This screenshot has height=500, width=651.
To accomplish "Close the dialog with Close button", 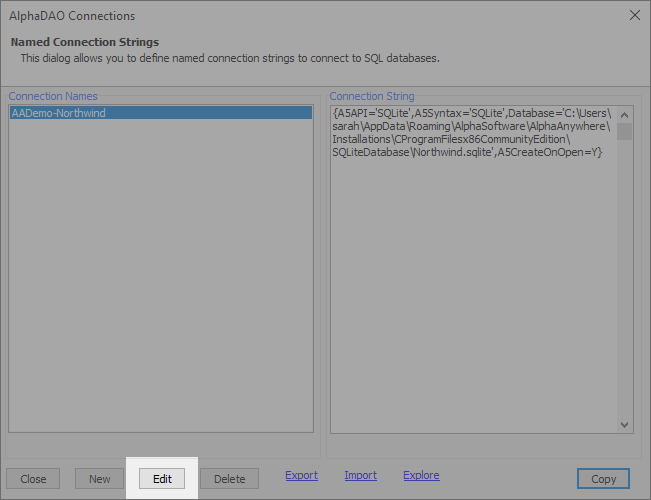I will click(x=33, y=479).
